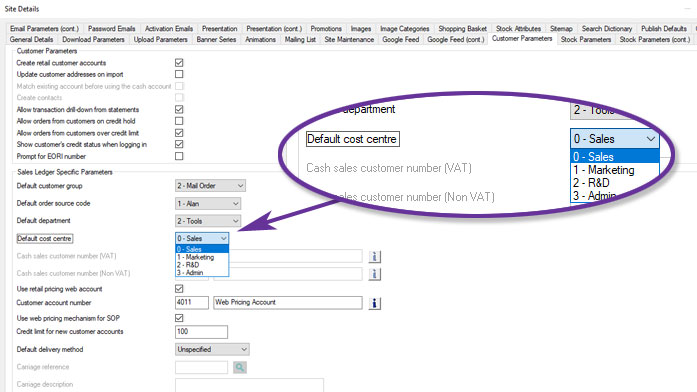Open the Download Parameters tab
697x392 pixels.
(x=93, y=40)
